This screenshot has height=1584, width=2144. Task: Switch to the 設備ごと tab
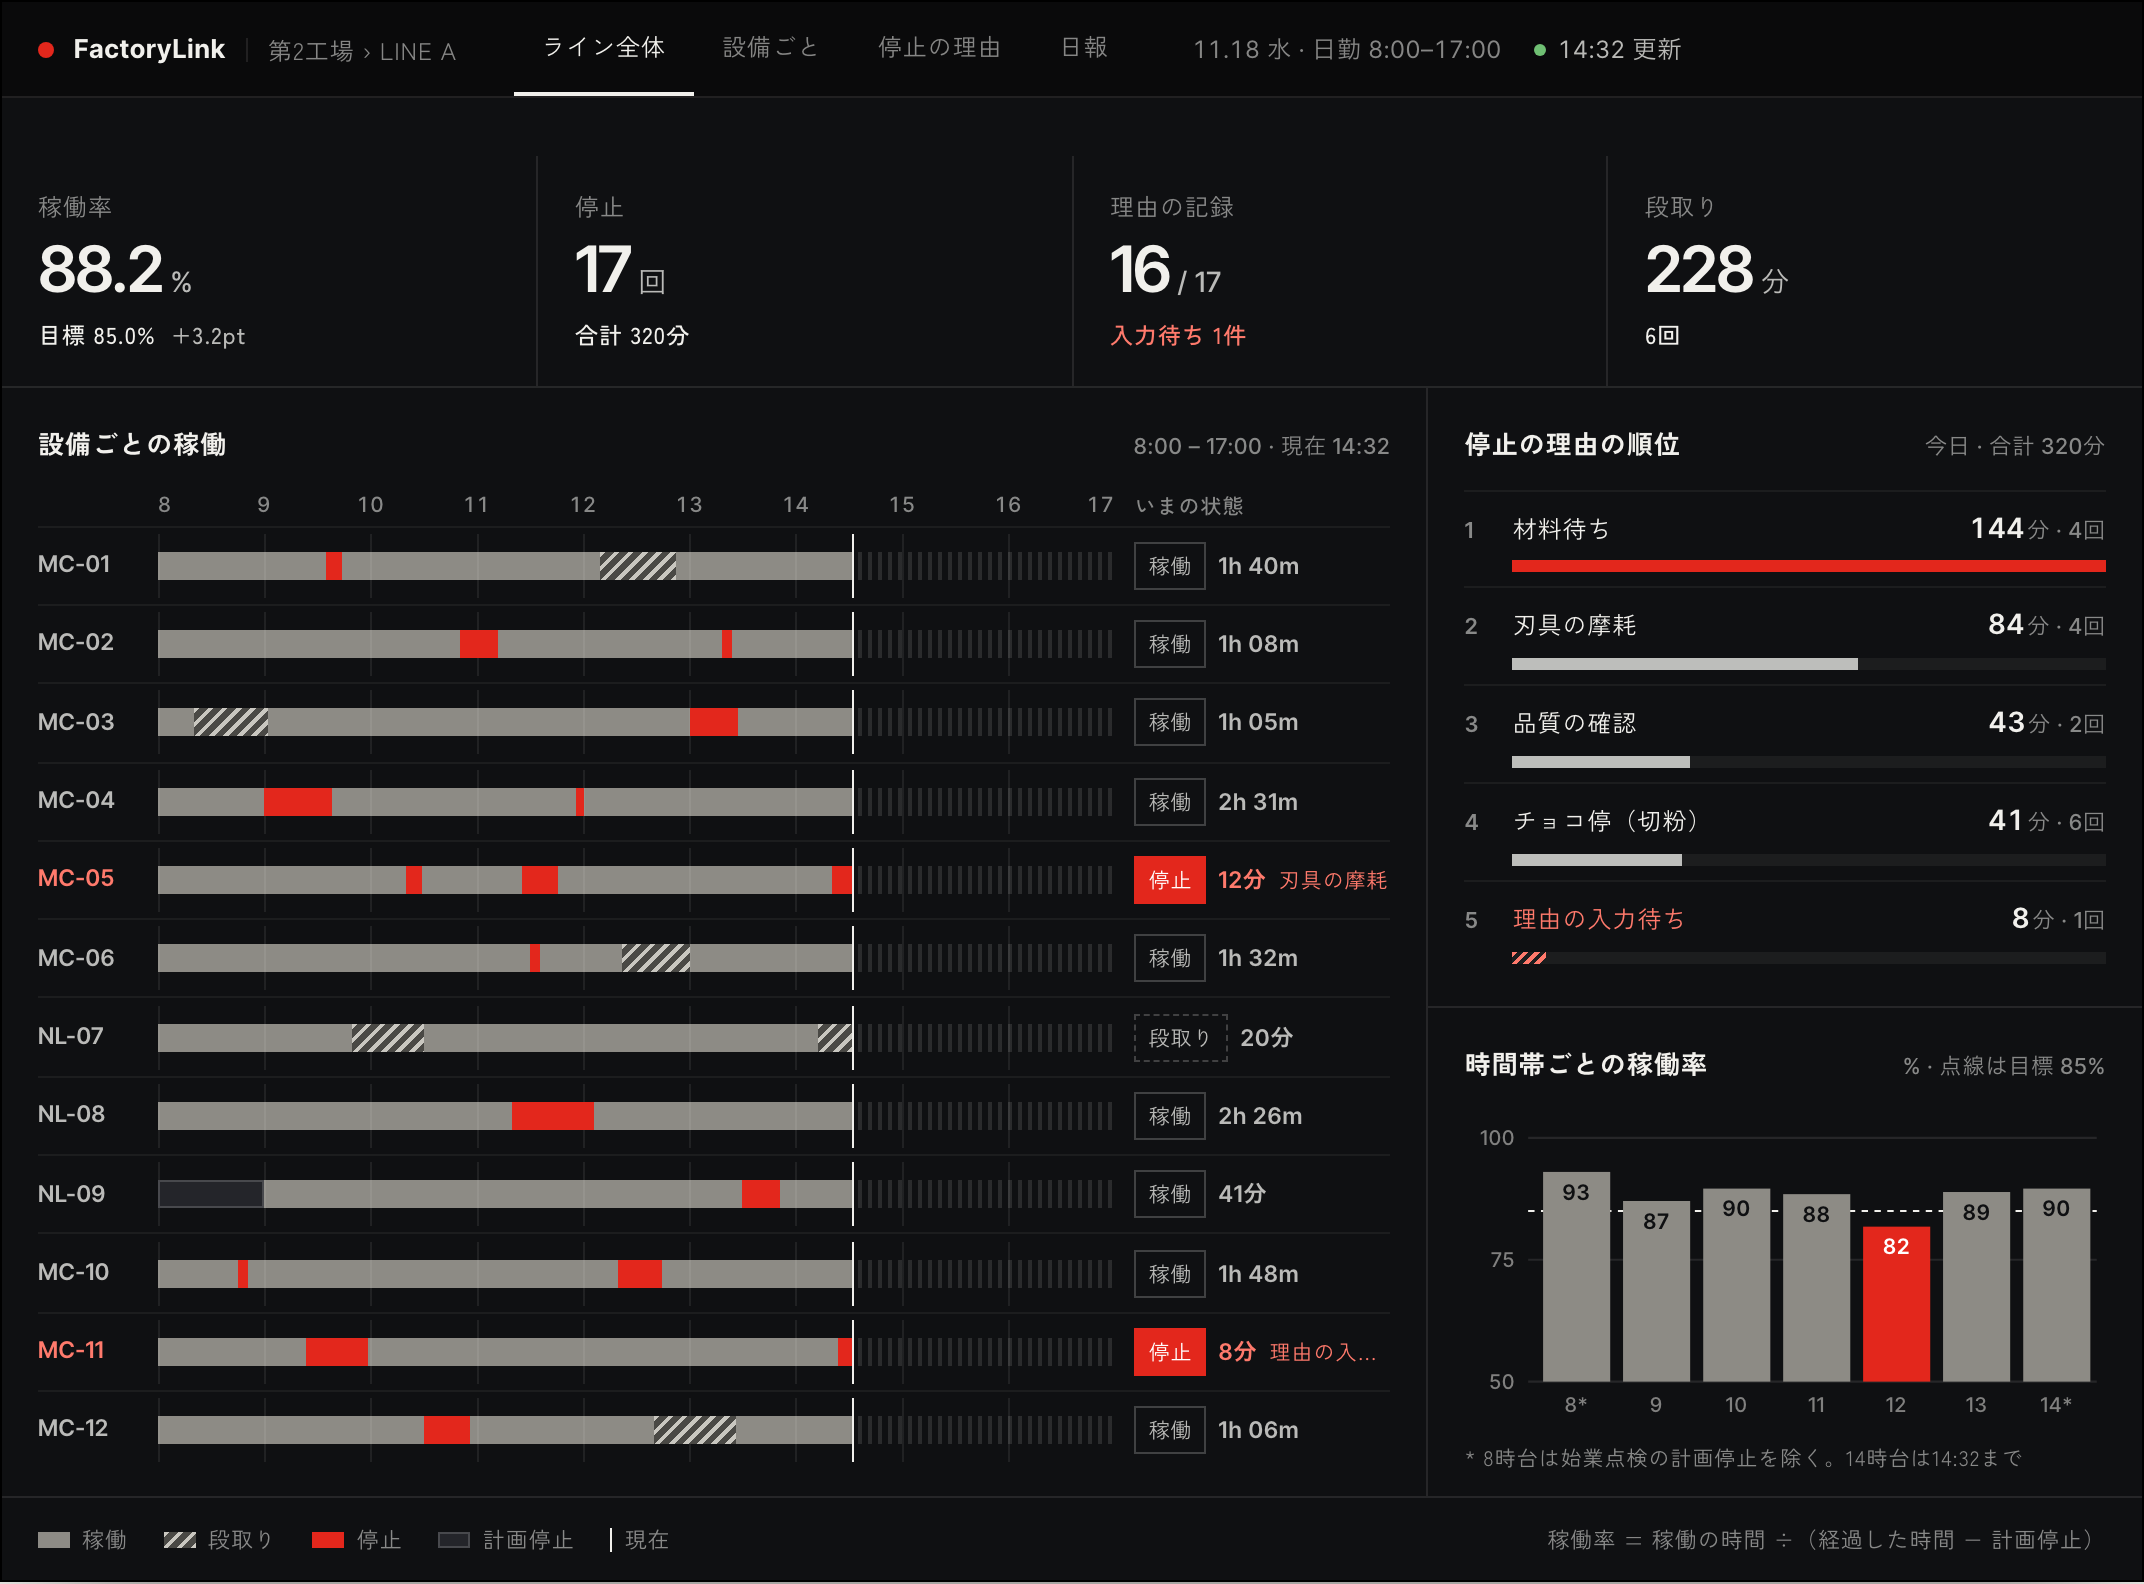tap(770, 48)
